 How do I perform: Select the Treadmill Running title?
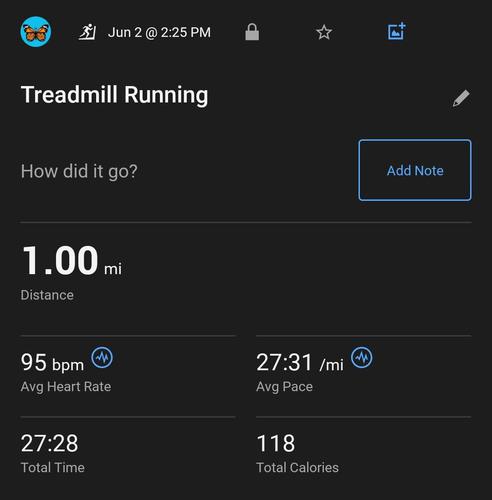click(114, 95)
